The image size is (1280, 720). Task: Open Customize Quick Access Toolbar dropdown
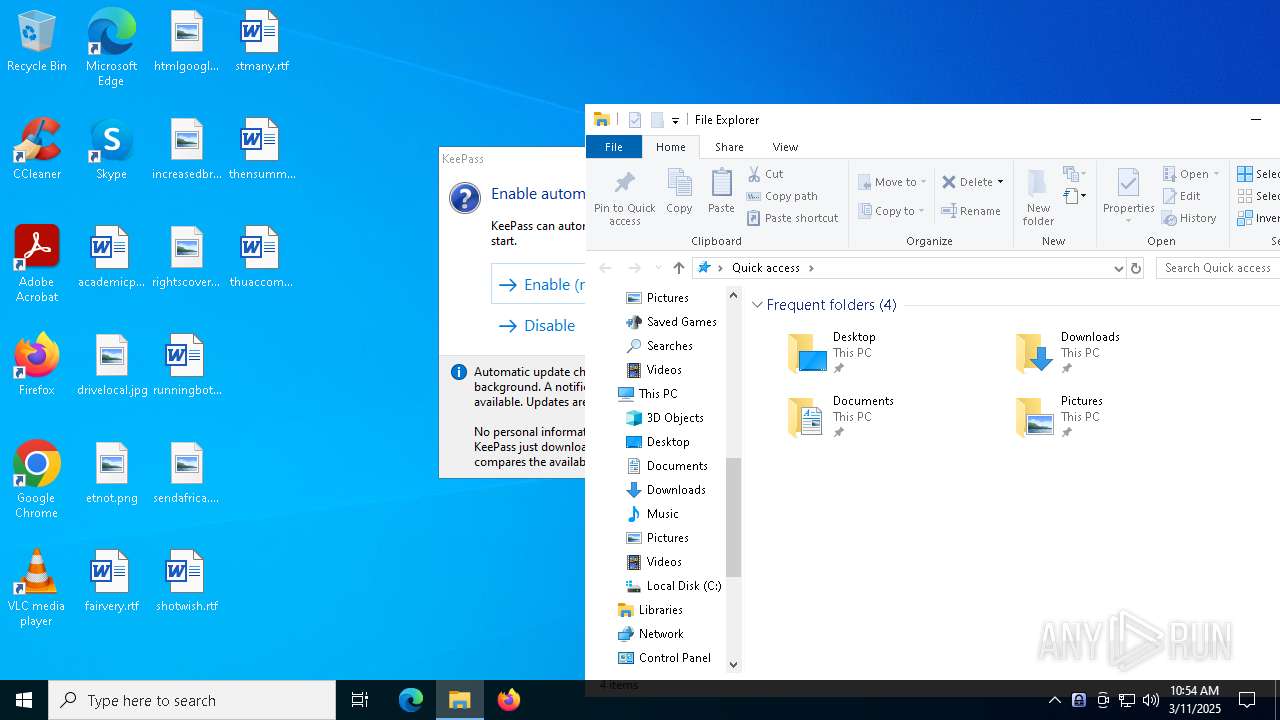pyautogui.click(x=675, y=120)
